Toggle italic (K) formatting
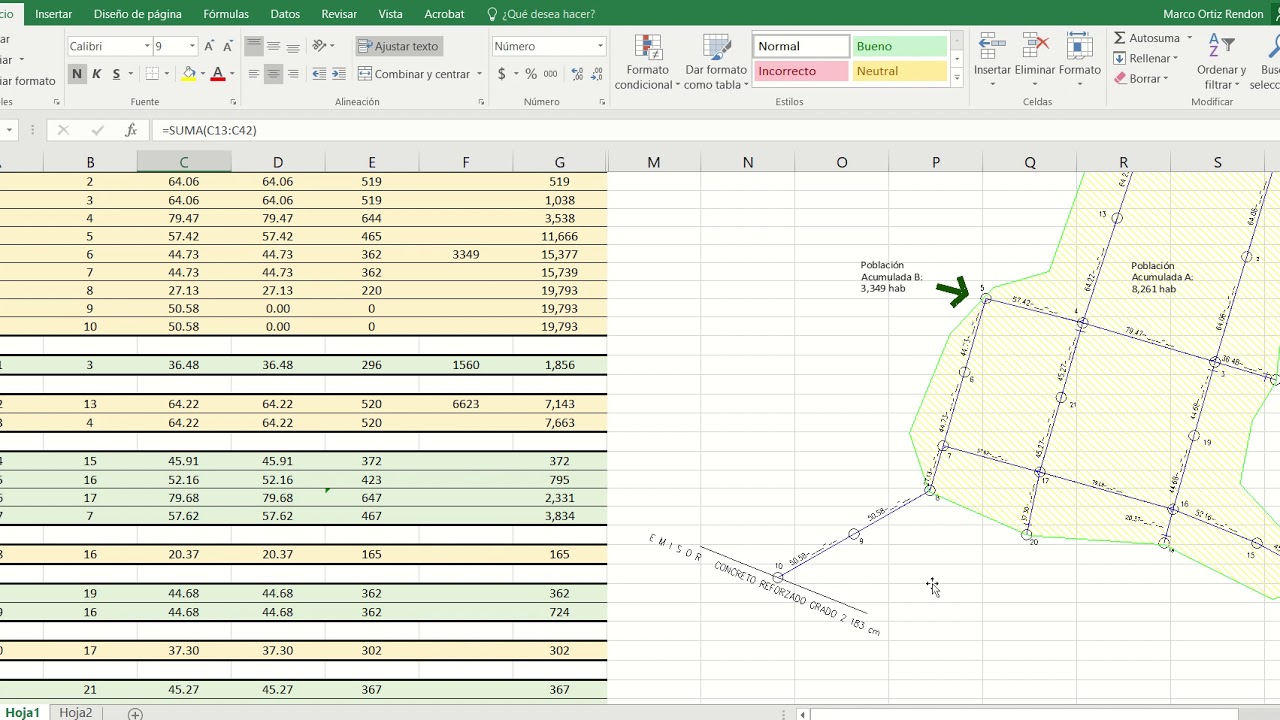 (x=96, y=74)
